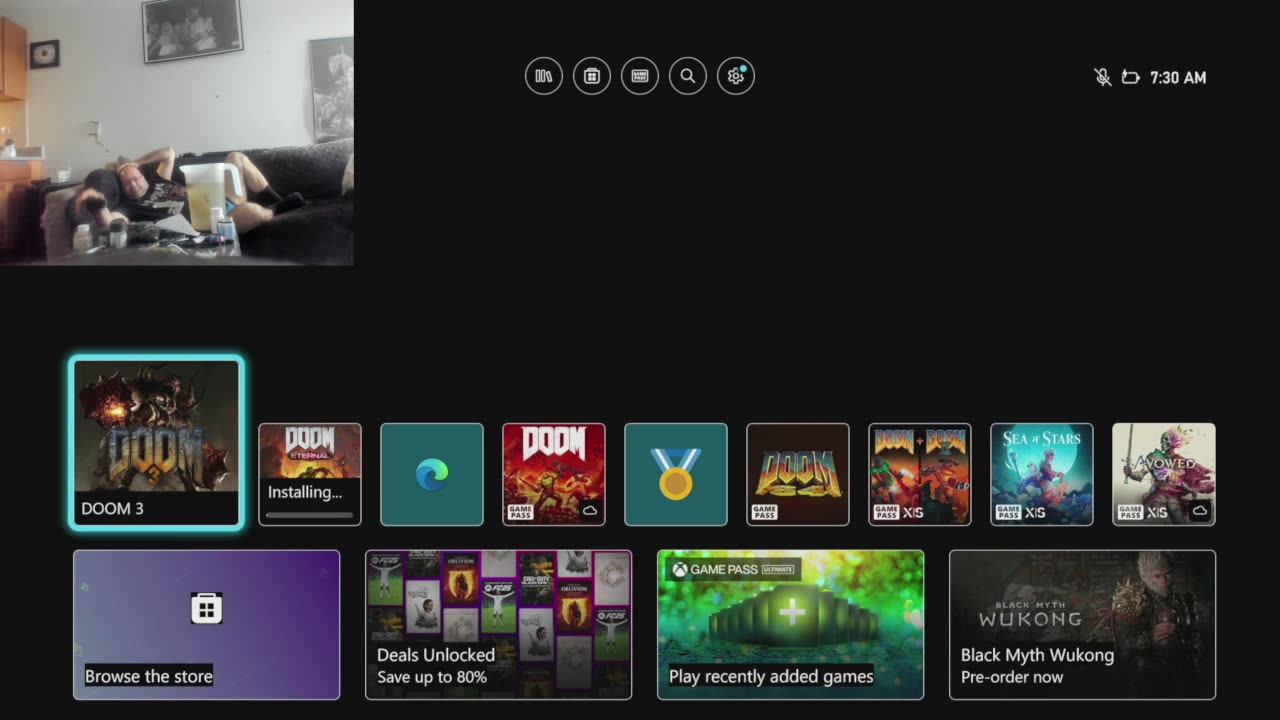Click the DOOM 3 title label
Image resolution: width=1280 pixels, height=720 pixels.
[112, 509]
